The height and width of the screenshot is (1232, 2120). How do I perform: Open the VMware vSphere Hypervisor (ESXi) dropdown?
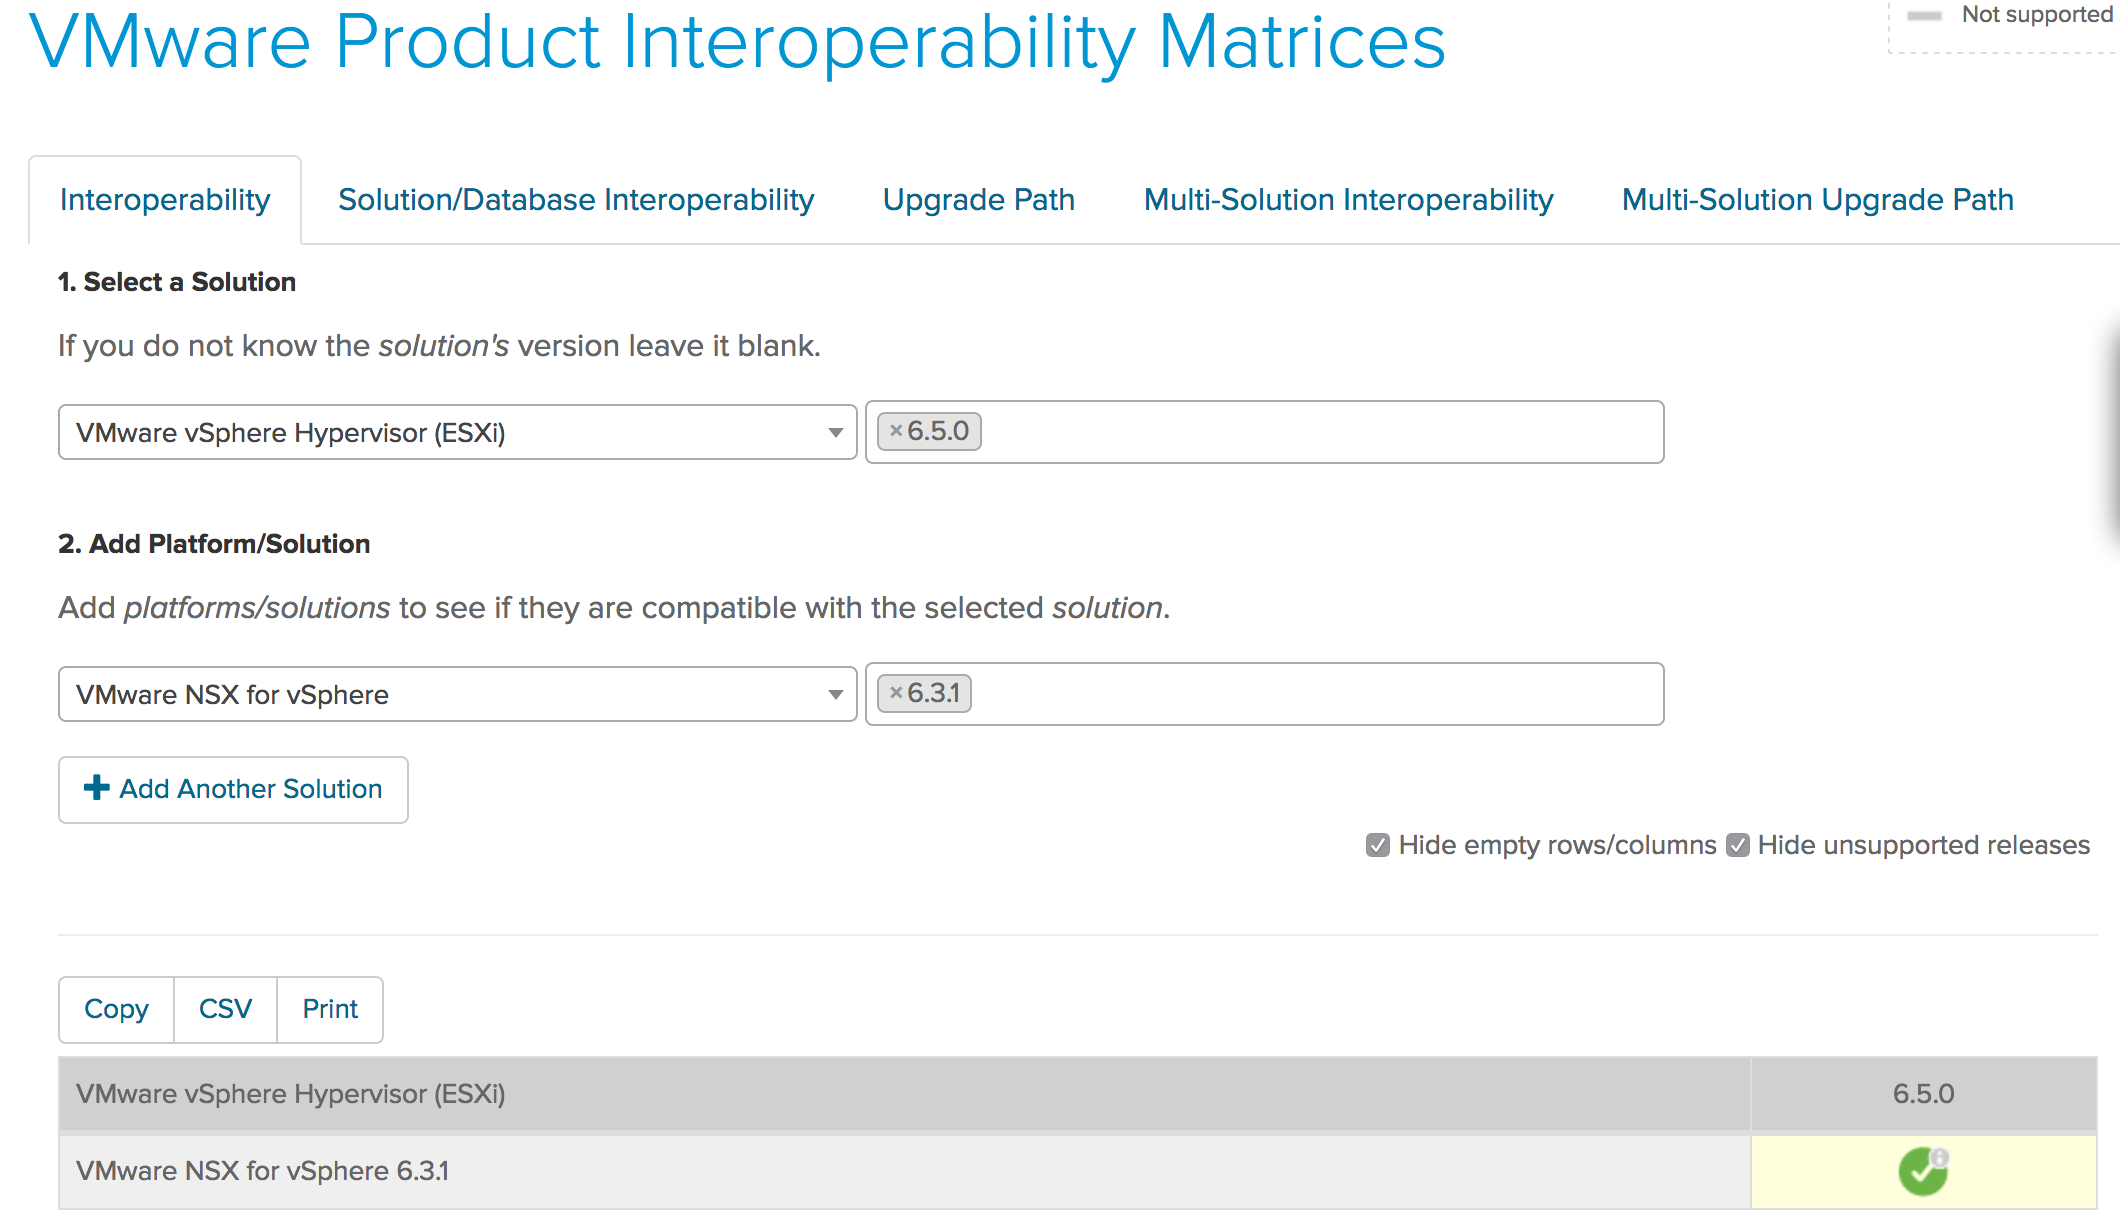pos(457,432)
